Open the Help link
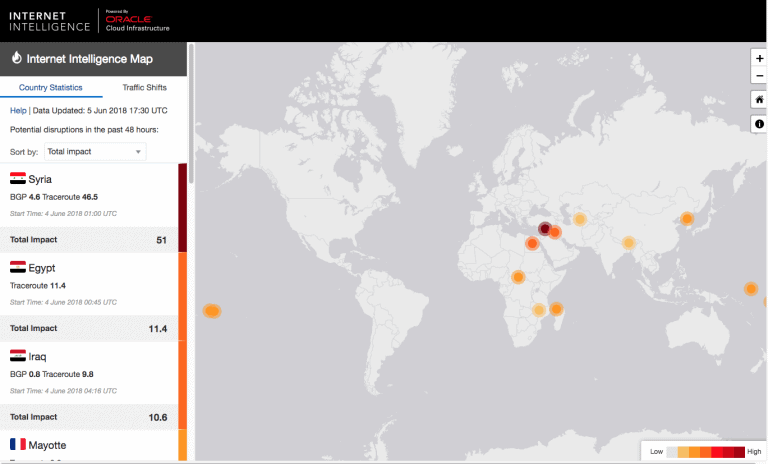The image size is (768, 464). (x=18, y=110)
